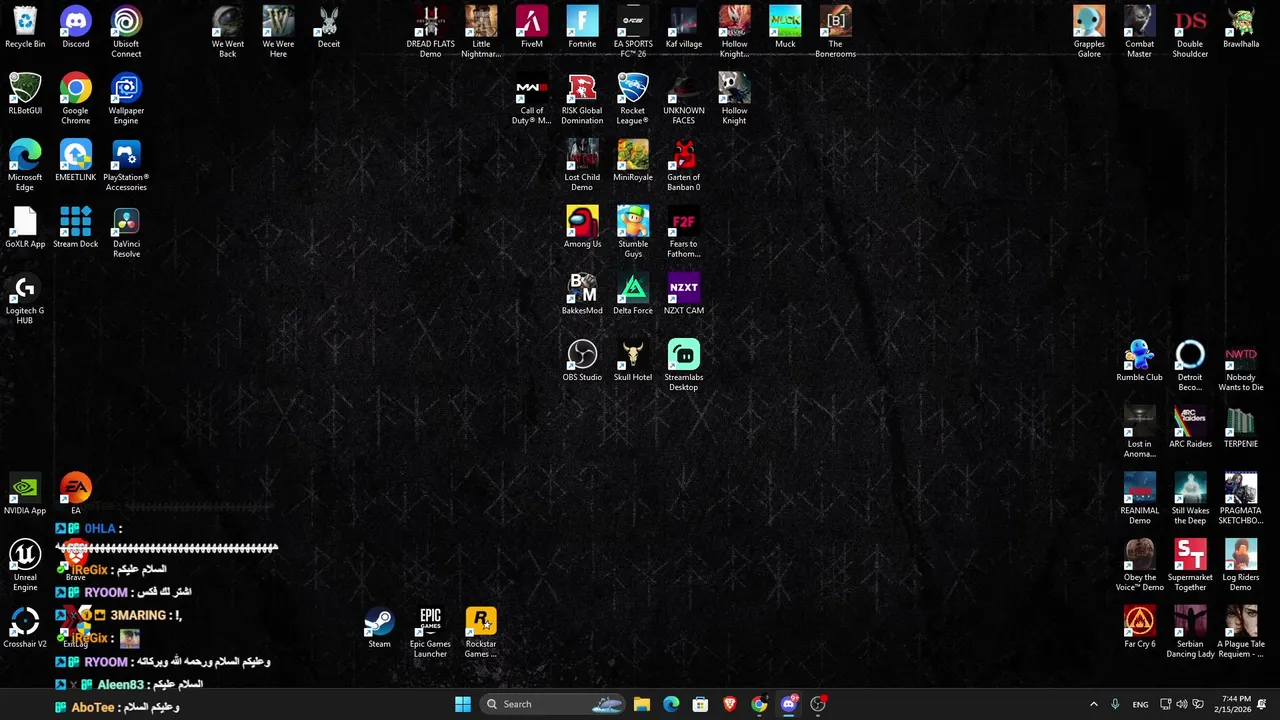Launch FiveM from desktop
Viewport: 1280px width, 720px height.
click(532, 28)
